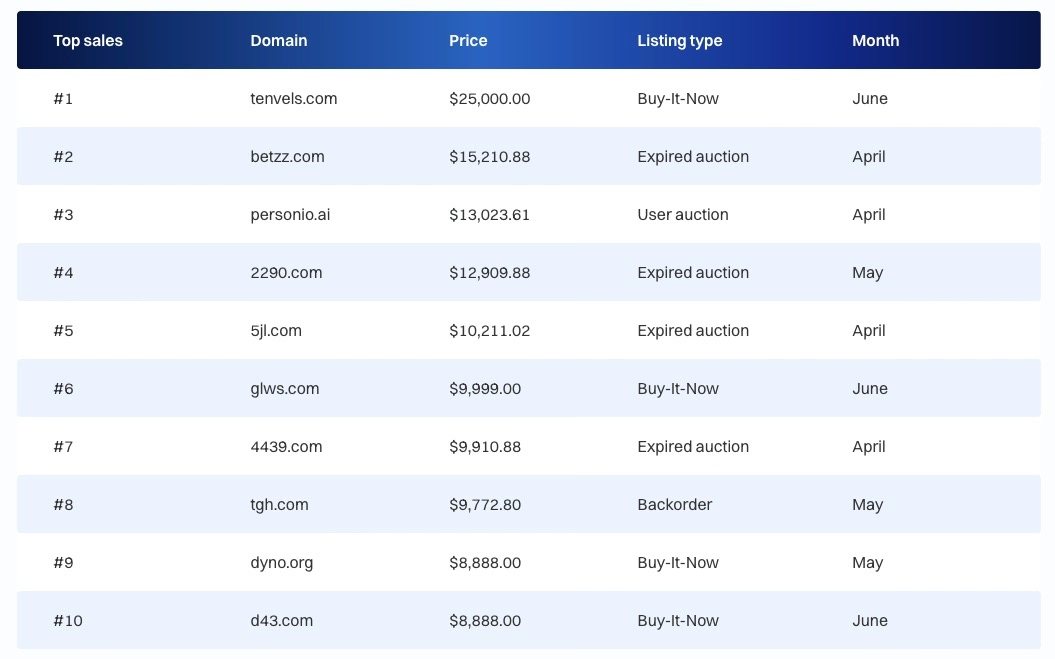Viewport: 1055px width, 659px height.
Task: Click the domain 'tgh.com'
Action: (279, 505)
